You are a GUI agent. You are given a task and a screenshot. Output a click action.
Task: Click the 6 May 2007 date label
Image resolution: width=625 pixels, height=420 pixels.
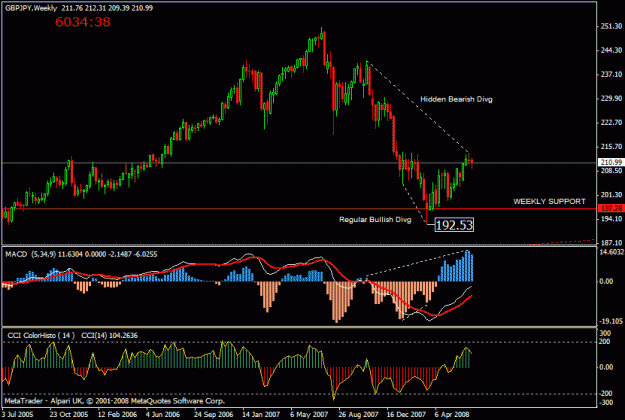(309, 414)
